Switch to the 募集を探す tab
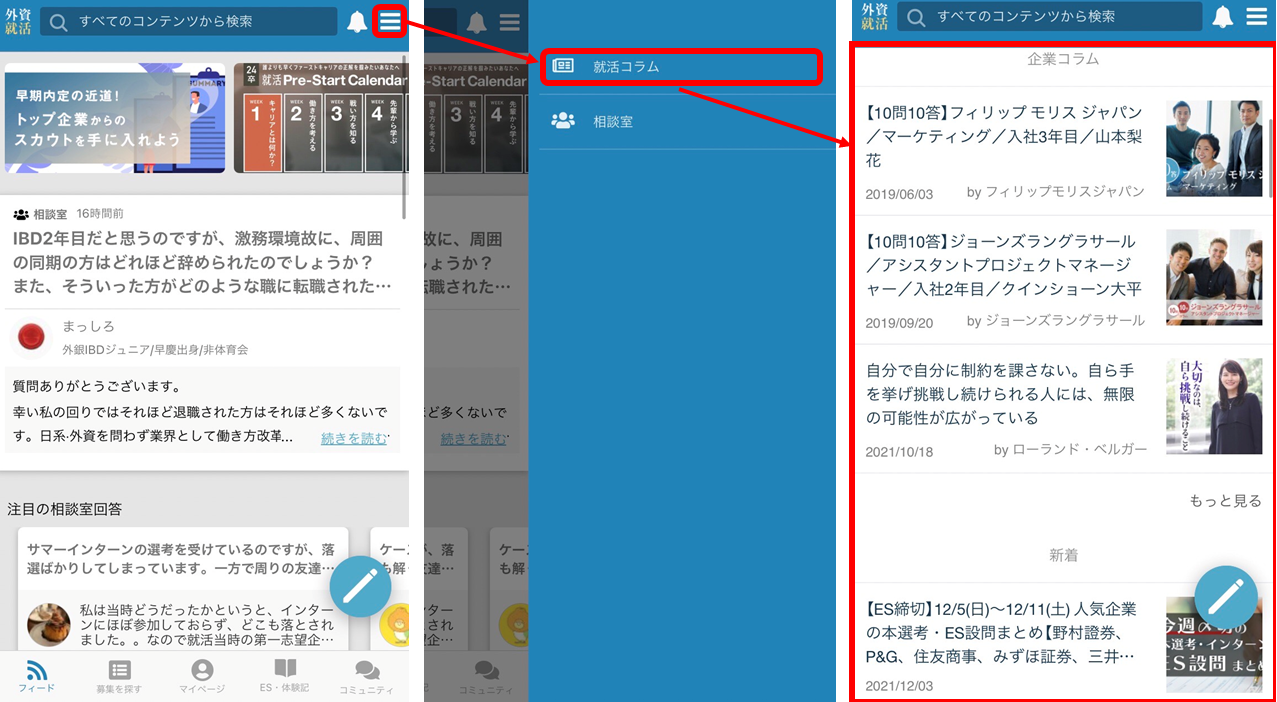This screenshot has height=702, width=1277. coord(119,677)
